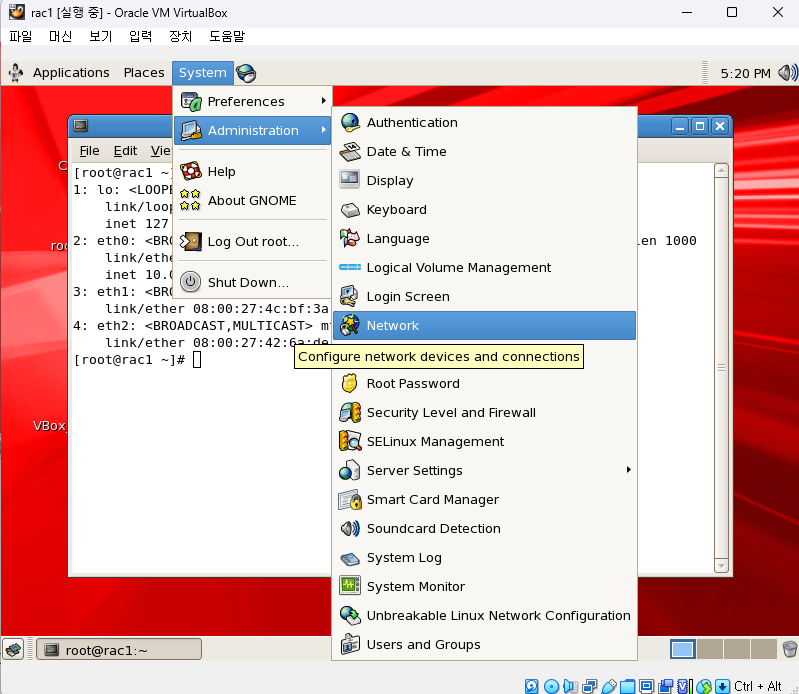Open the VirtualBox 도움말 menu

click(x=227, y=36)
